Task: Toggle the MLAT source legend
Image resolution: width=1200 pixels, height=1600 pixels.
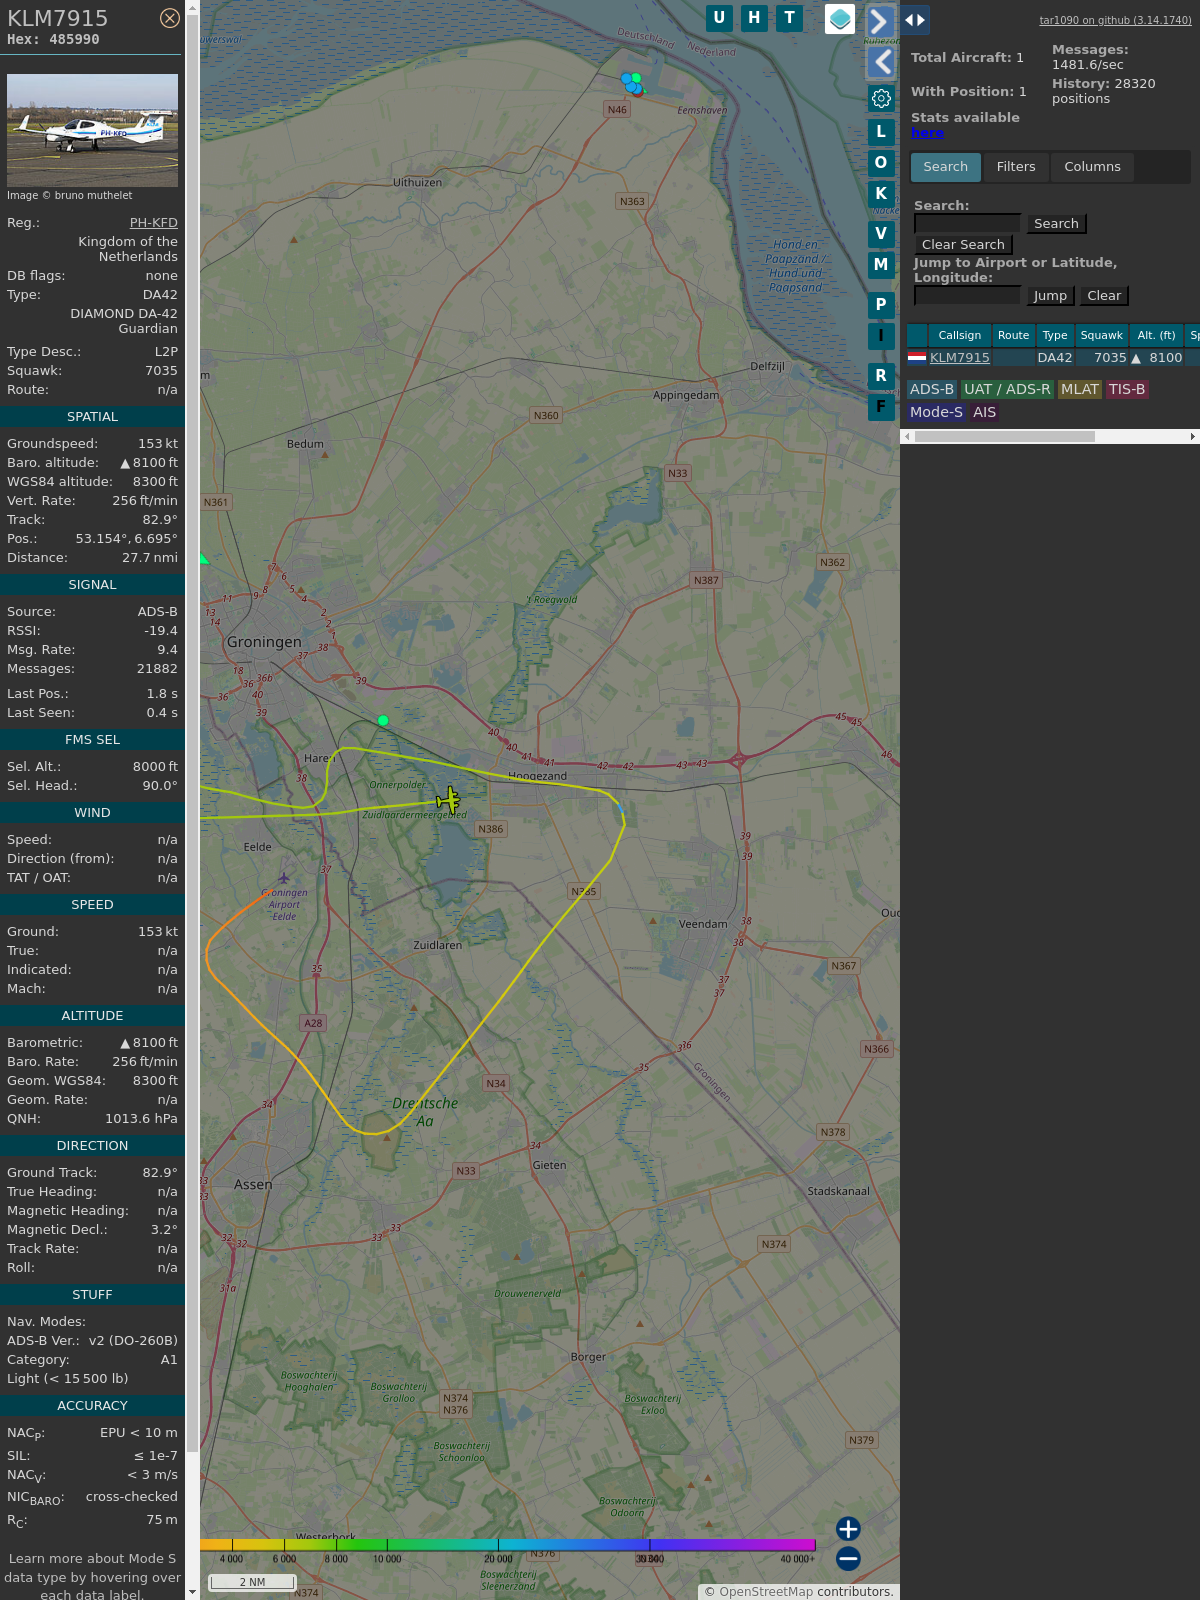Action: (1080, 390)
